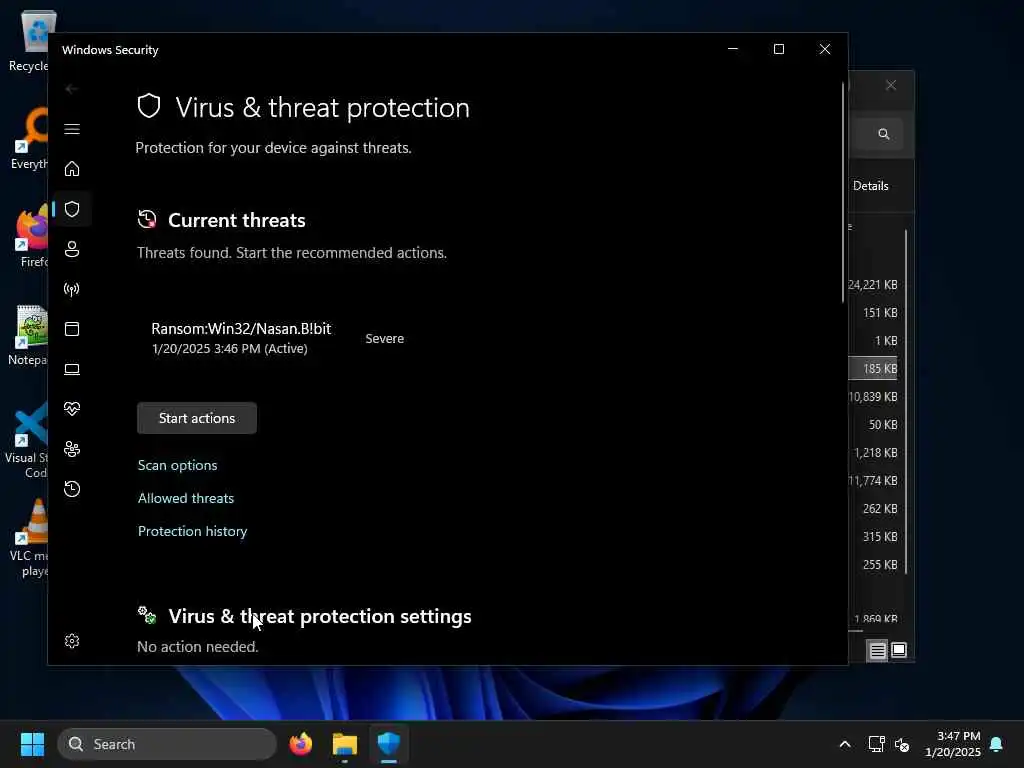Click the taskbar Search box
1024x768 pixels.
click(167, 744)
